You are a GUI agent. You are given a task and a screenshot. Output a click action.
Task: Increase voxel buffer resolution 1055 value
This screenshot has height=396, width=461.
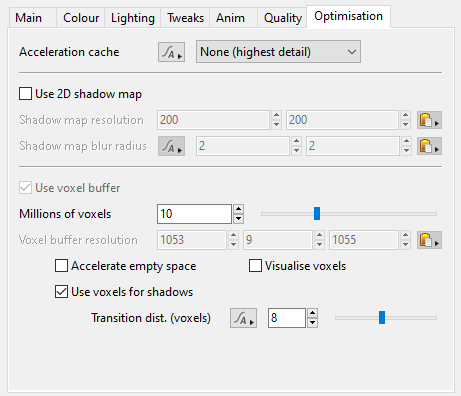(x=405, y=235)
